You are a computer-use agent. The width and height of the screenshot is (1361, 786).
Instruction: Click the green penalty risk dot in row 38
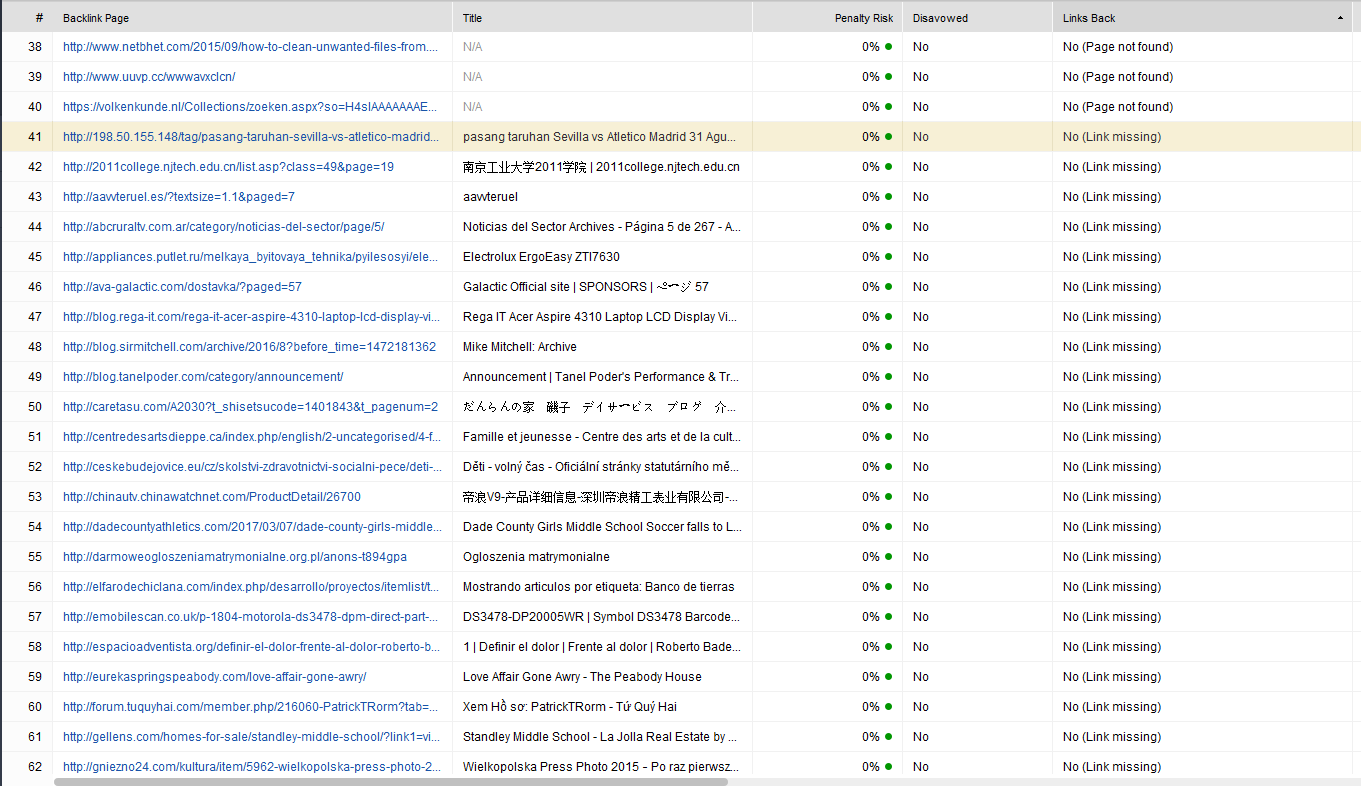point(888,47)
